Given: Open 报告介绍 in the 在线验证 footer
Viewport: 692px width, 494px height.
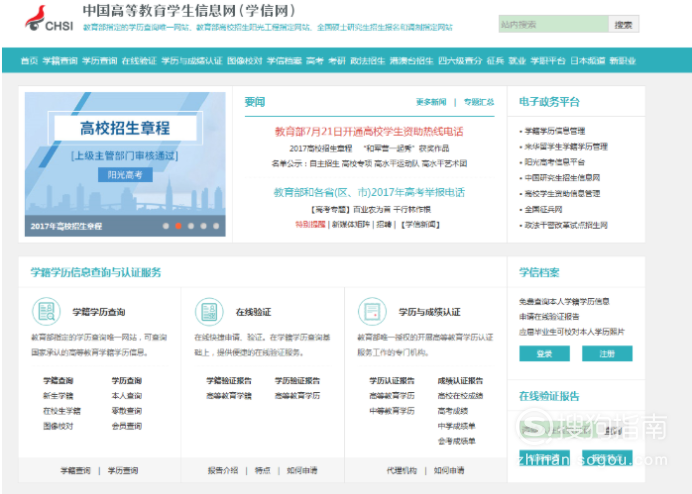Looking at the screenshot, I should coord(223,471).
